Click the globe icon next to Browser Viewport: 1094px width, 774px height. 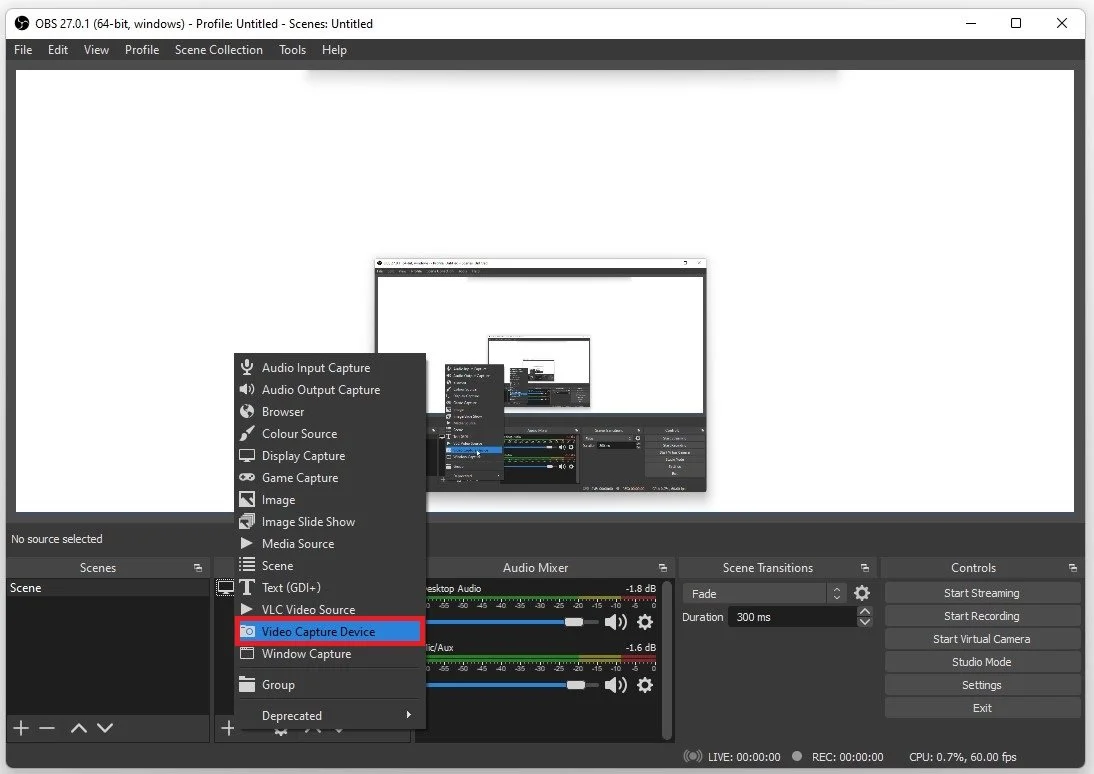point(247,411)
